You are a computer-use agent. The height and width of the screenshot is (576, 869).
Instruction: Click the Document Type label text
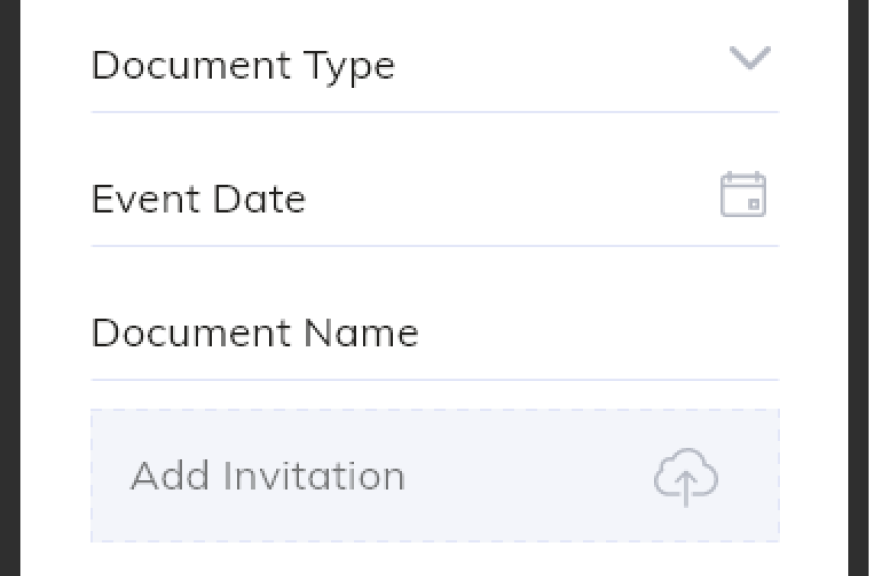pos(243,67)
